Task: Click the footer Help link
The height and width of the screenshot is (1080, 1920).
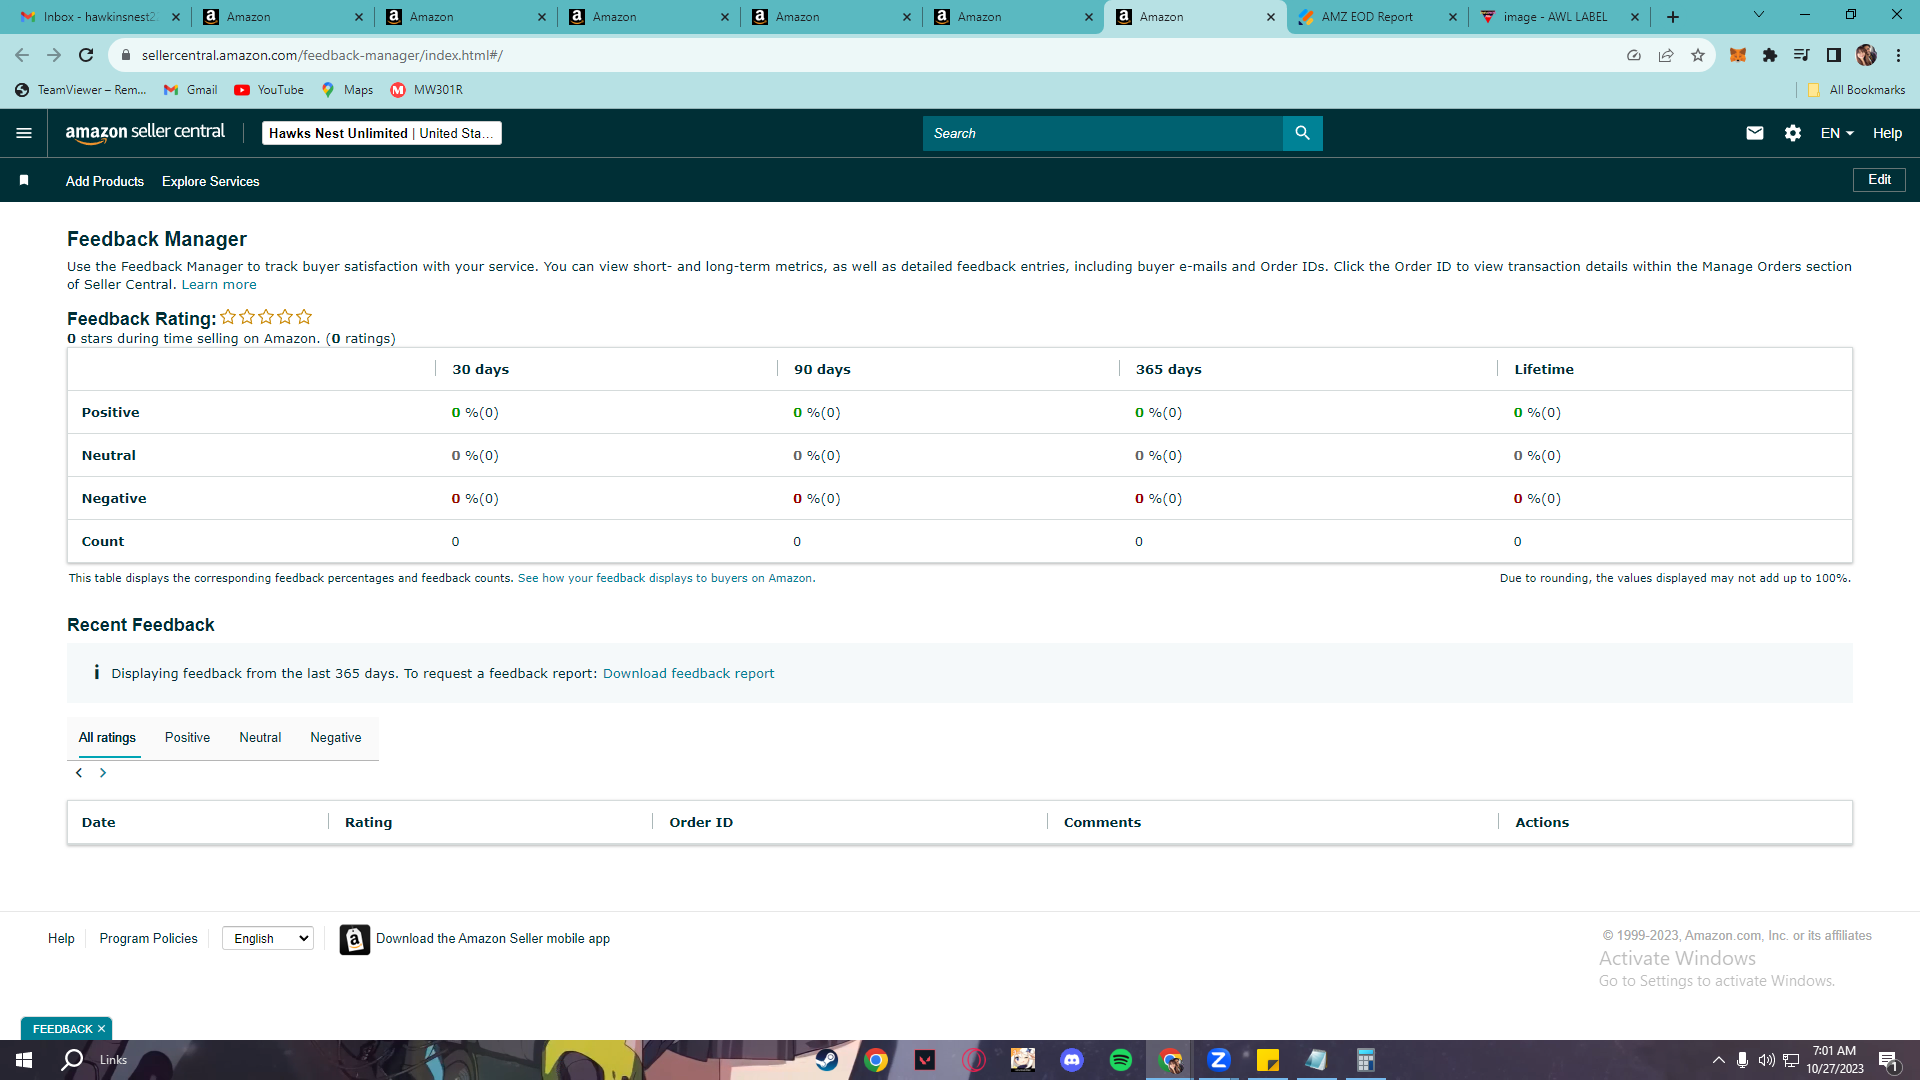Action: point(61,939)
